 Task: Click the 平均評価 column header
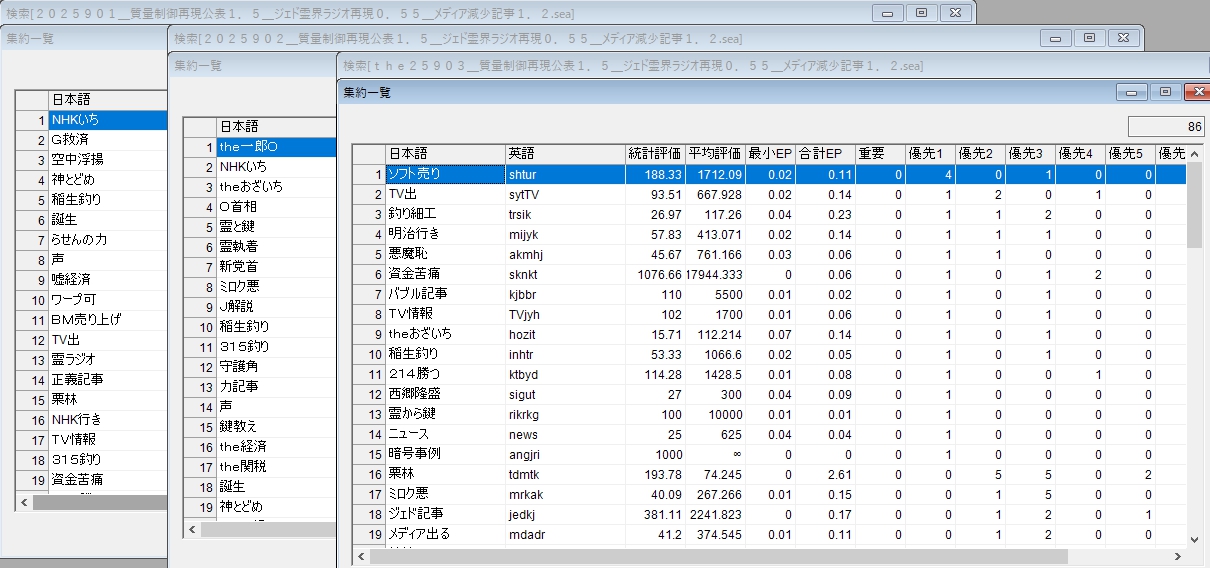[715, 154]
